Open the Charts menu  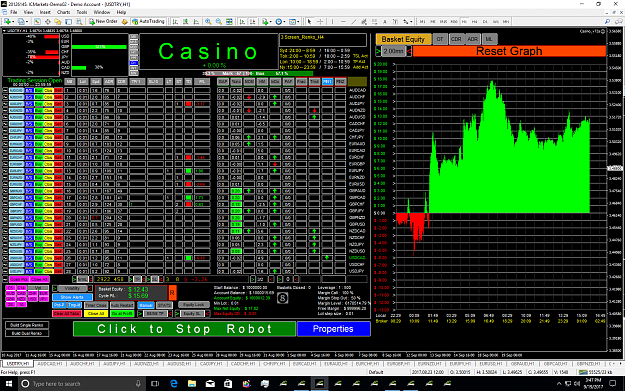(63, 12)
